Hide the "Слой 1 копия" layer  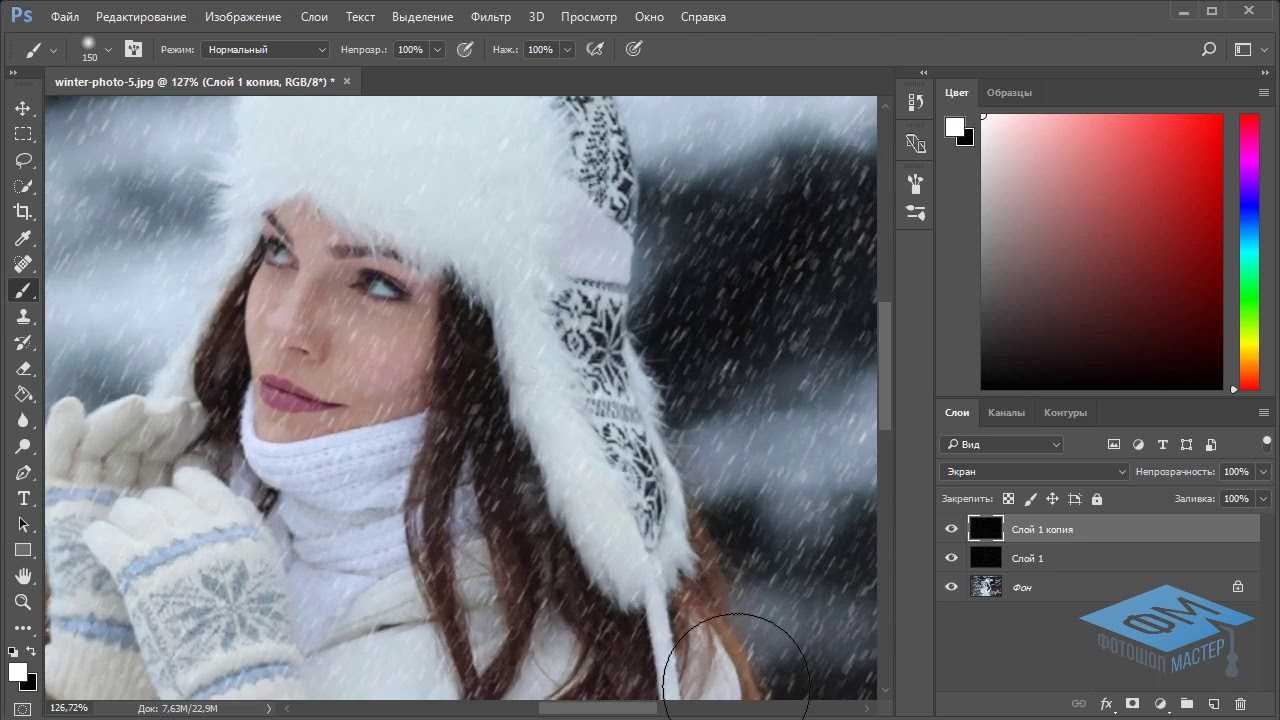[952, 529]
